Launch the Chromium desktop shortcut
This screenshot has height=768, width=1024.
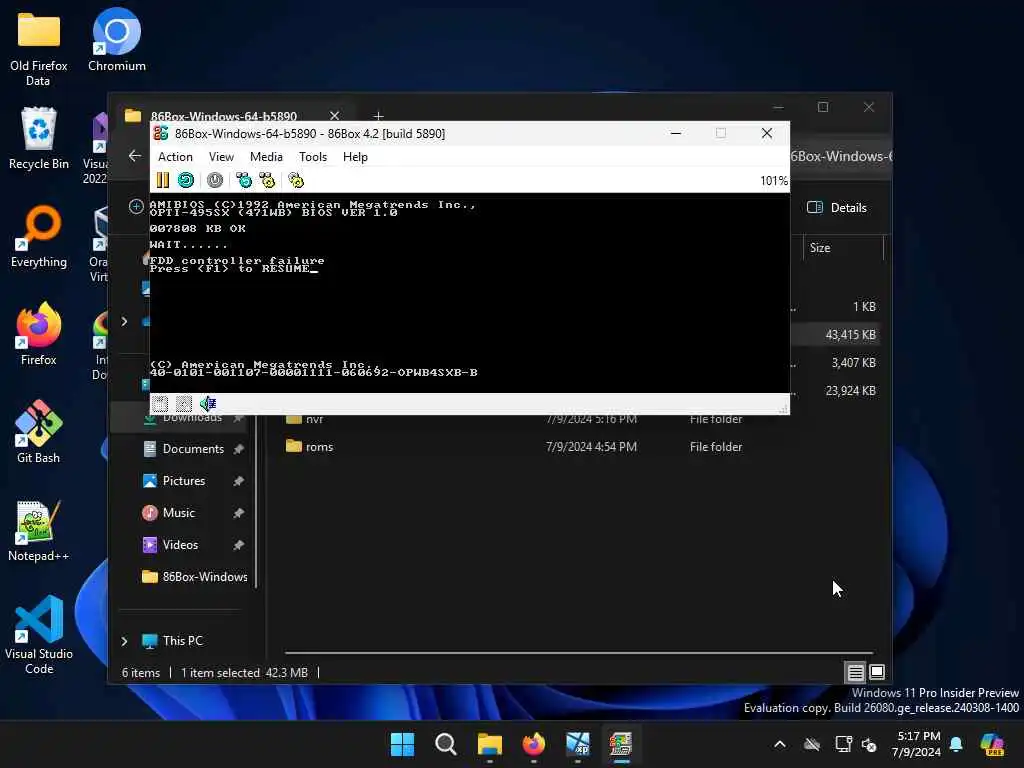[117, 40]
